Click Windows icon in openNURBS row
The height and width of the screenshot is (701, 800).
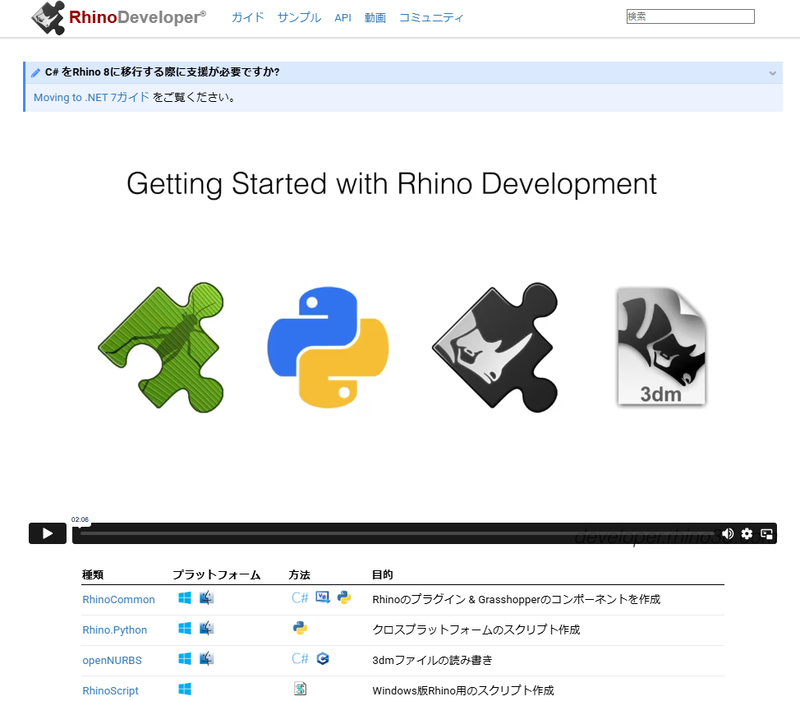click(x=185, y=659)
